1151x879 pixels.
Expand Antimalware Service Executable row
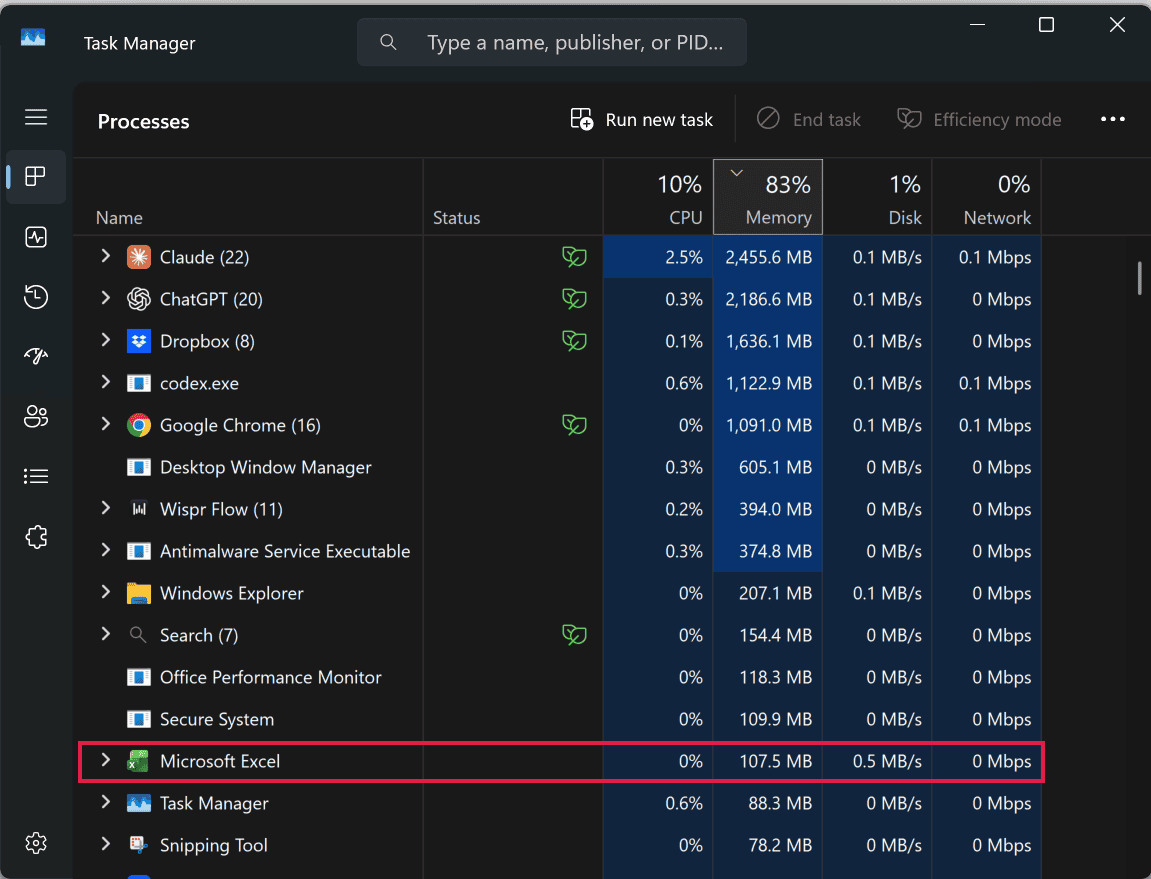click(x=106, y=549)
